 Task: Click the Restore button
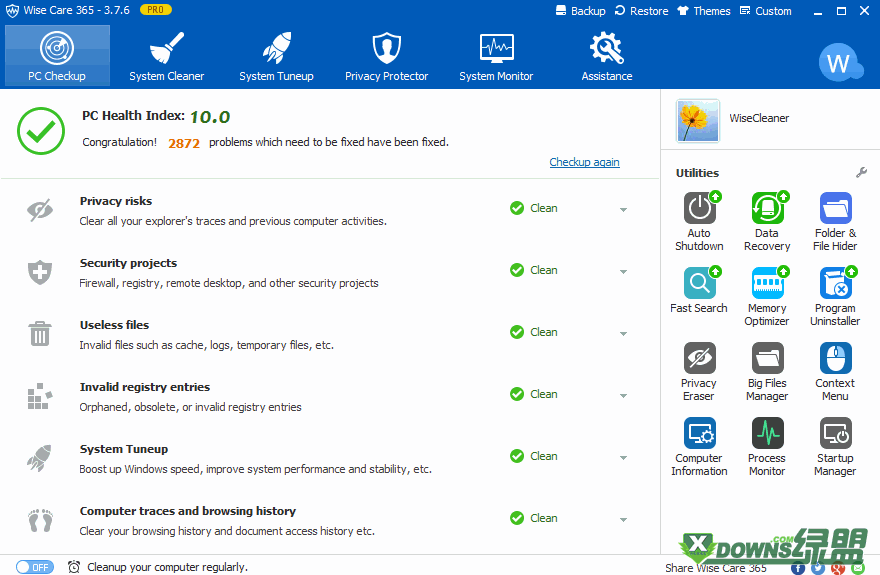click(641, 11)
